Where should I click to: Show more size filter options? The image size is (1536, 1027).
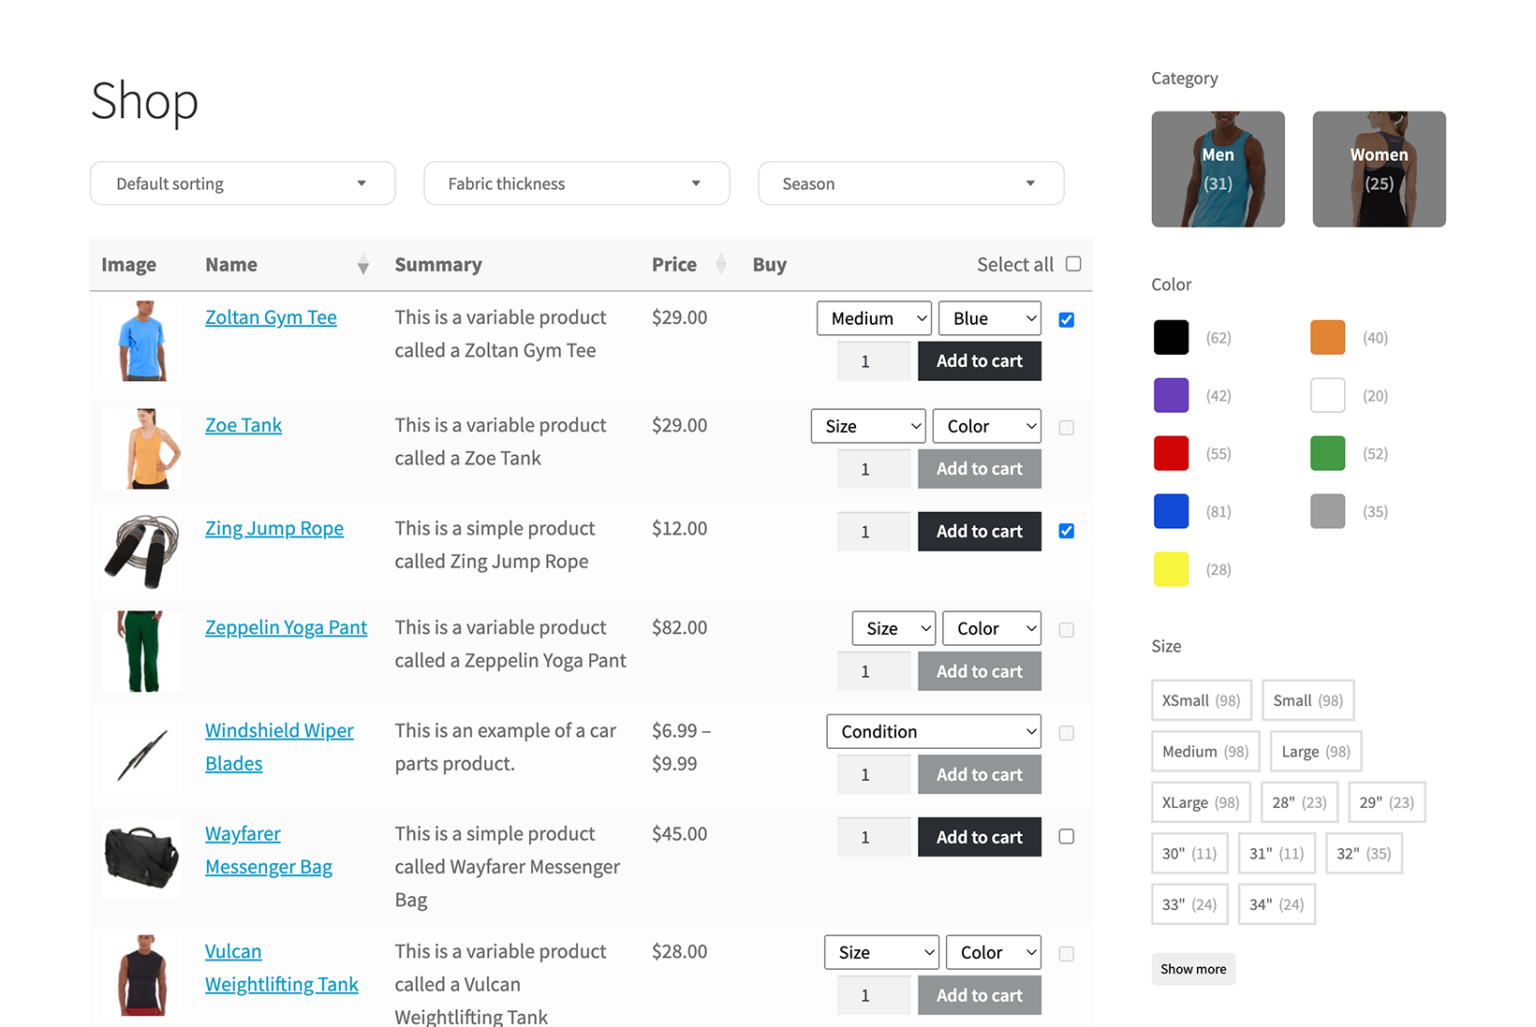(1193, 968)
